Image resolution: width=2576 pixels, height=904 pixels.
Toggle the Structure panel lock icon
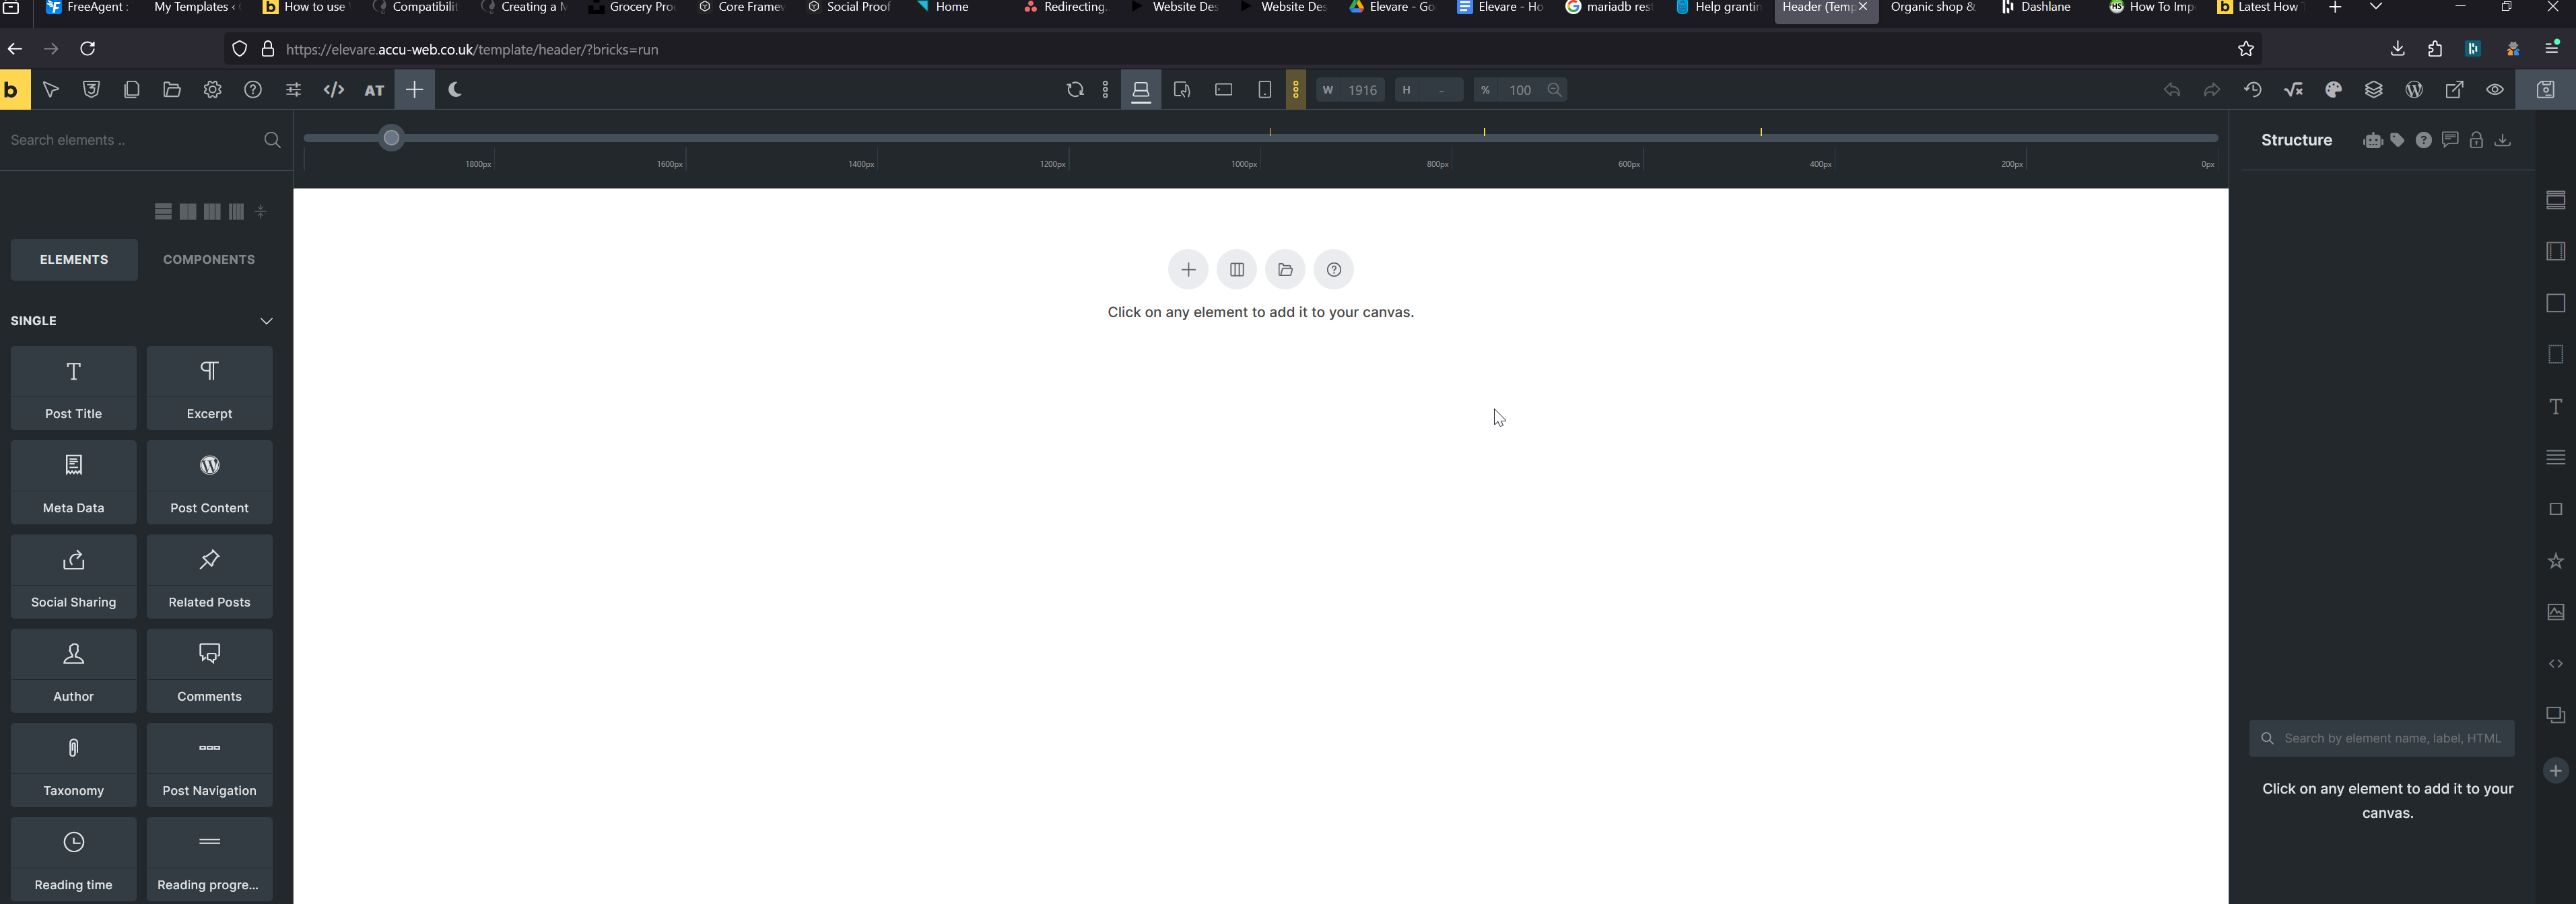tap(2476, 140)
